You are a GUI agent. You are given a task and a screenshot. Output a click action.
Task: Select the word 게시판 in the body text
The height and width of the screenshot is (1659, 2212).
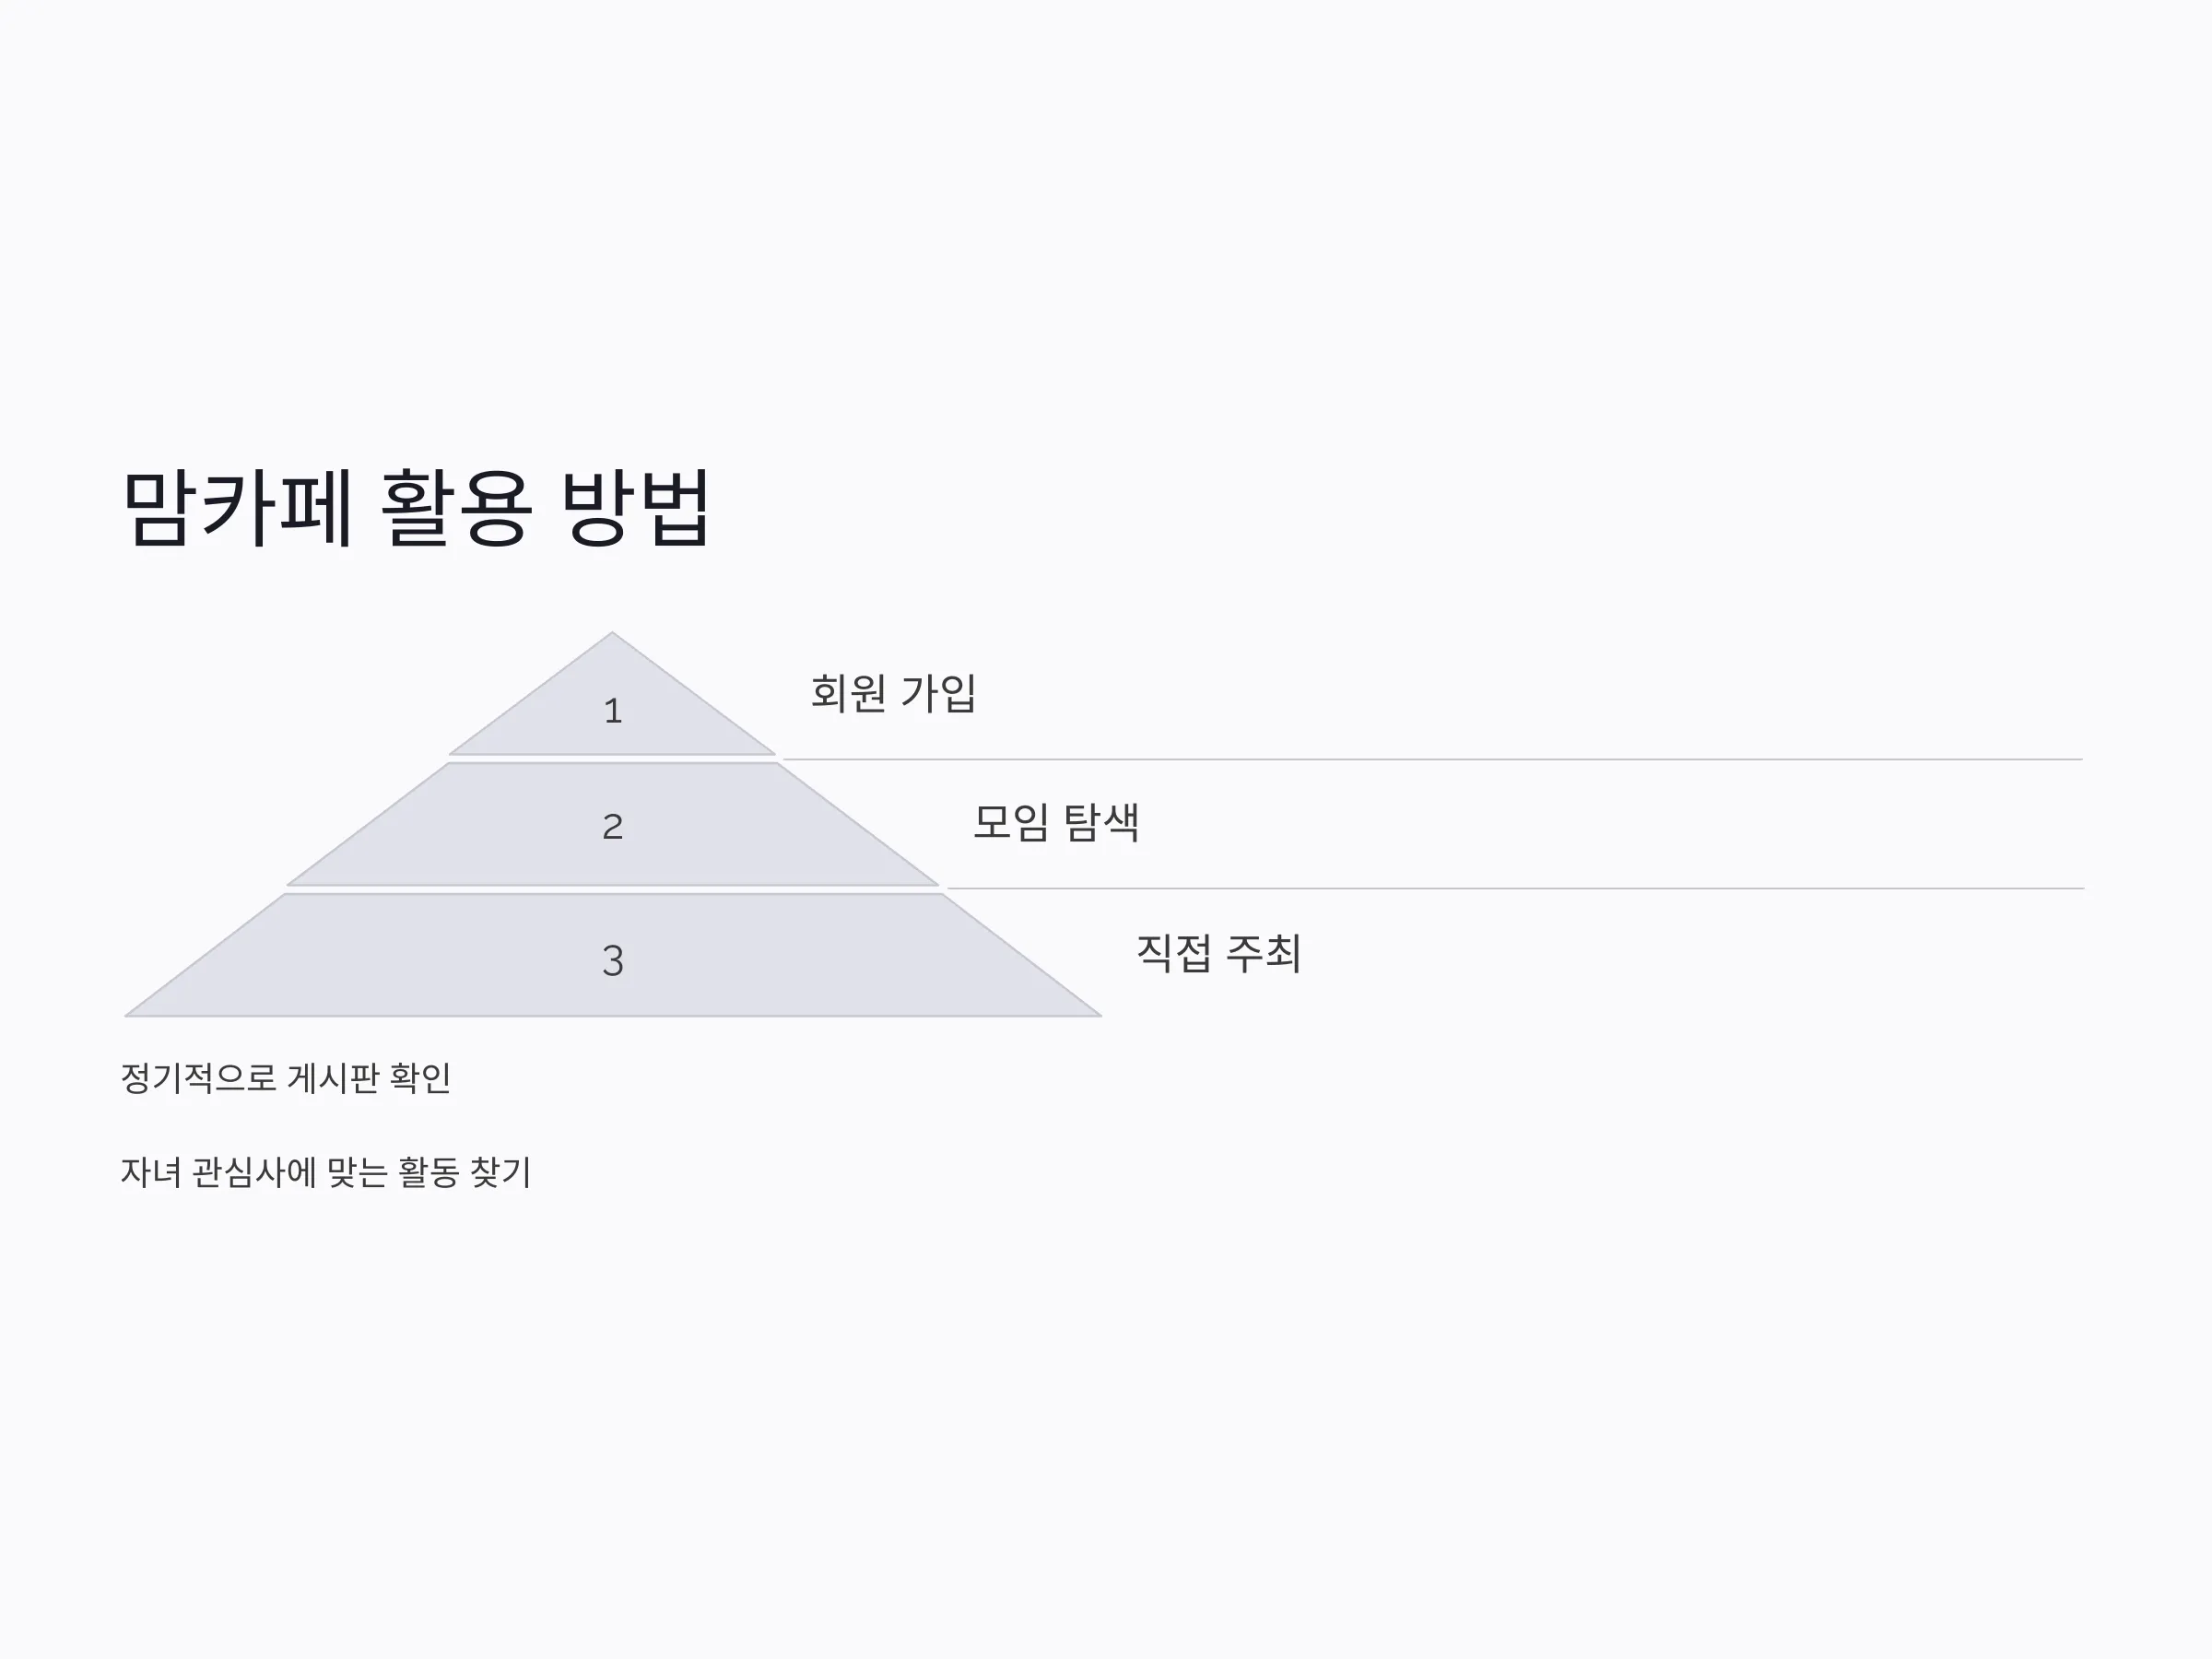tap(333, 1078)
